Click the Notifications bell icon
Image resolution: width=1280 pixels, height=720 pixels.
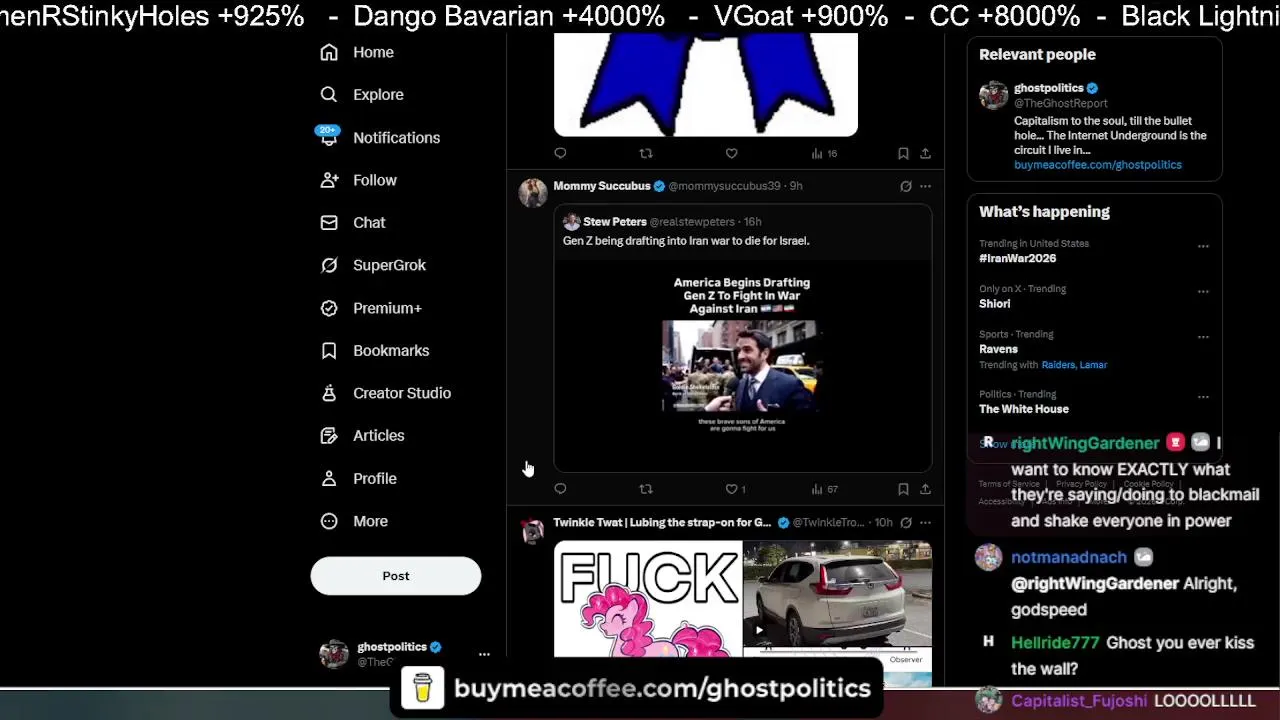[328, 137]
